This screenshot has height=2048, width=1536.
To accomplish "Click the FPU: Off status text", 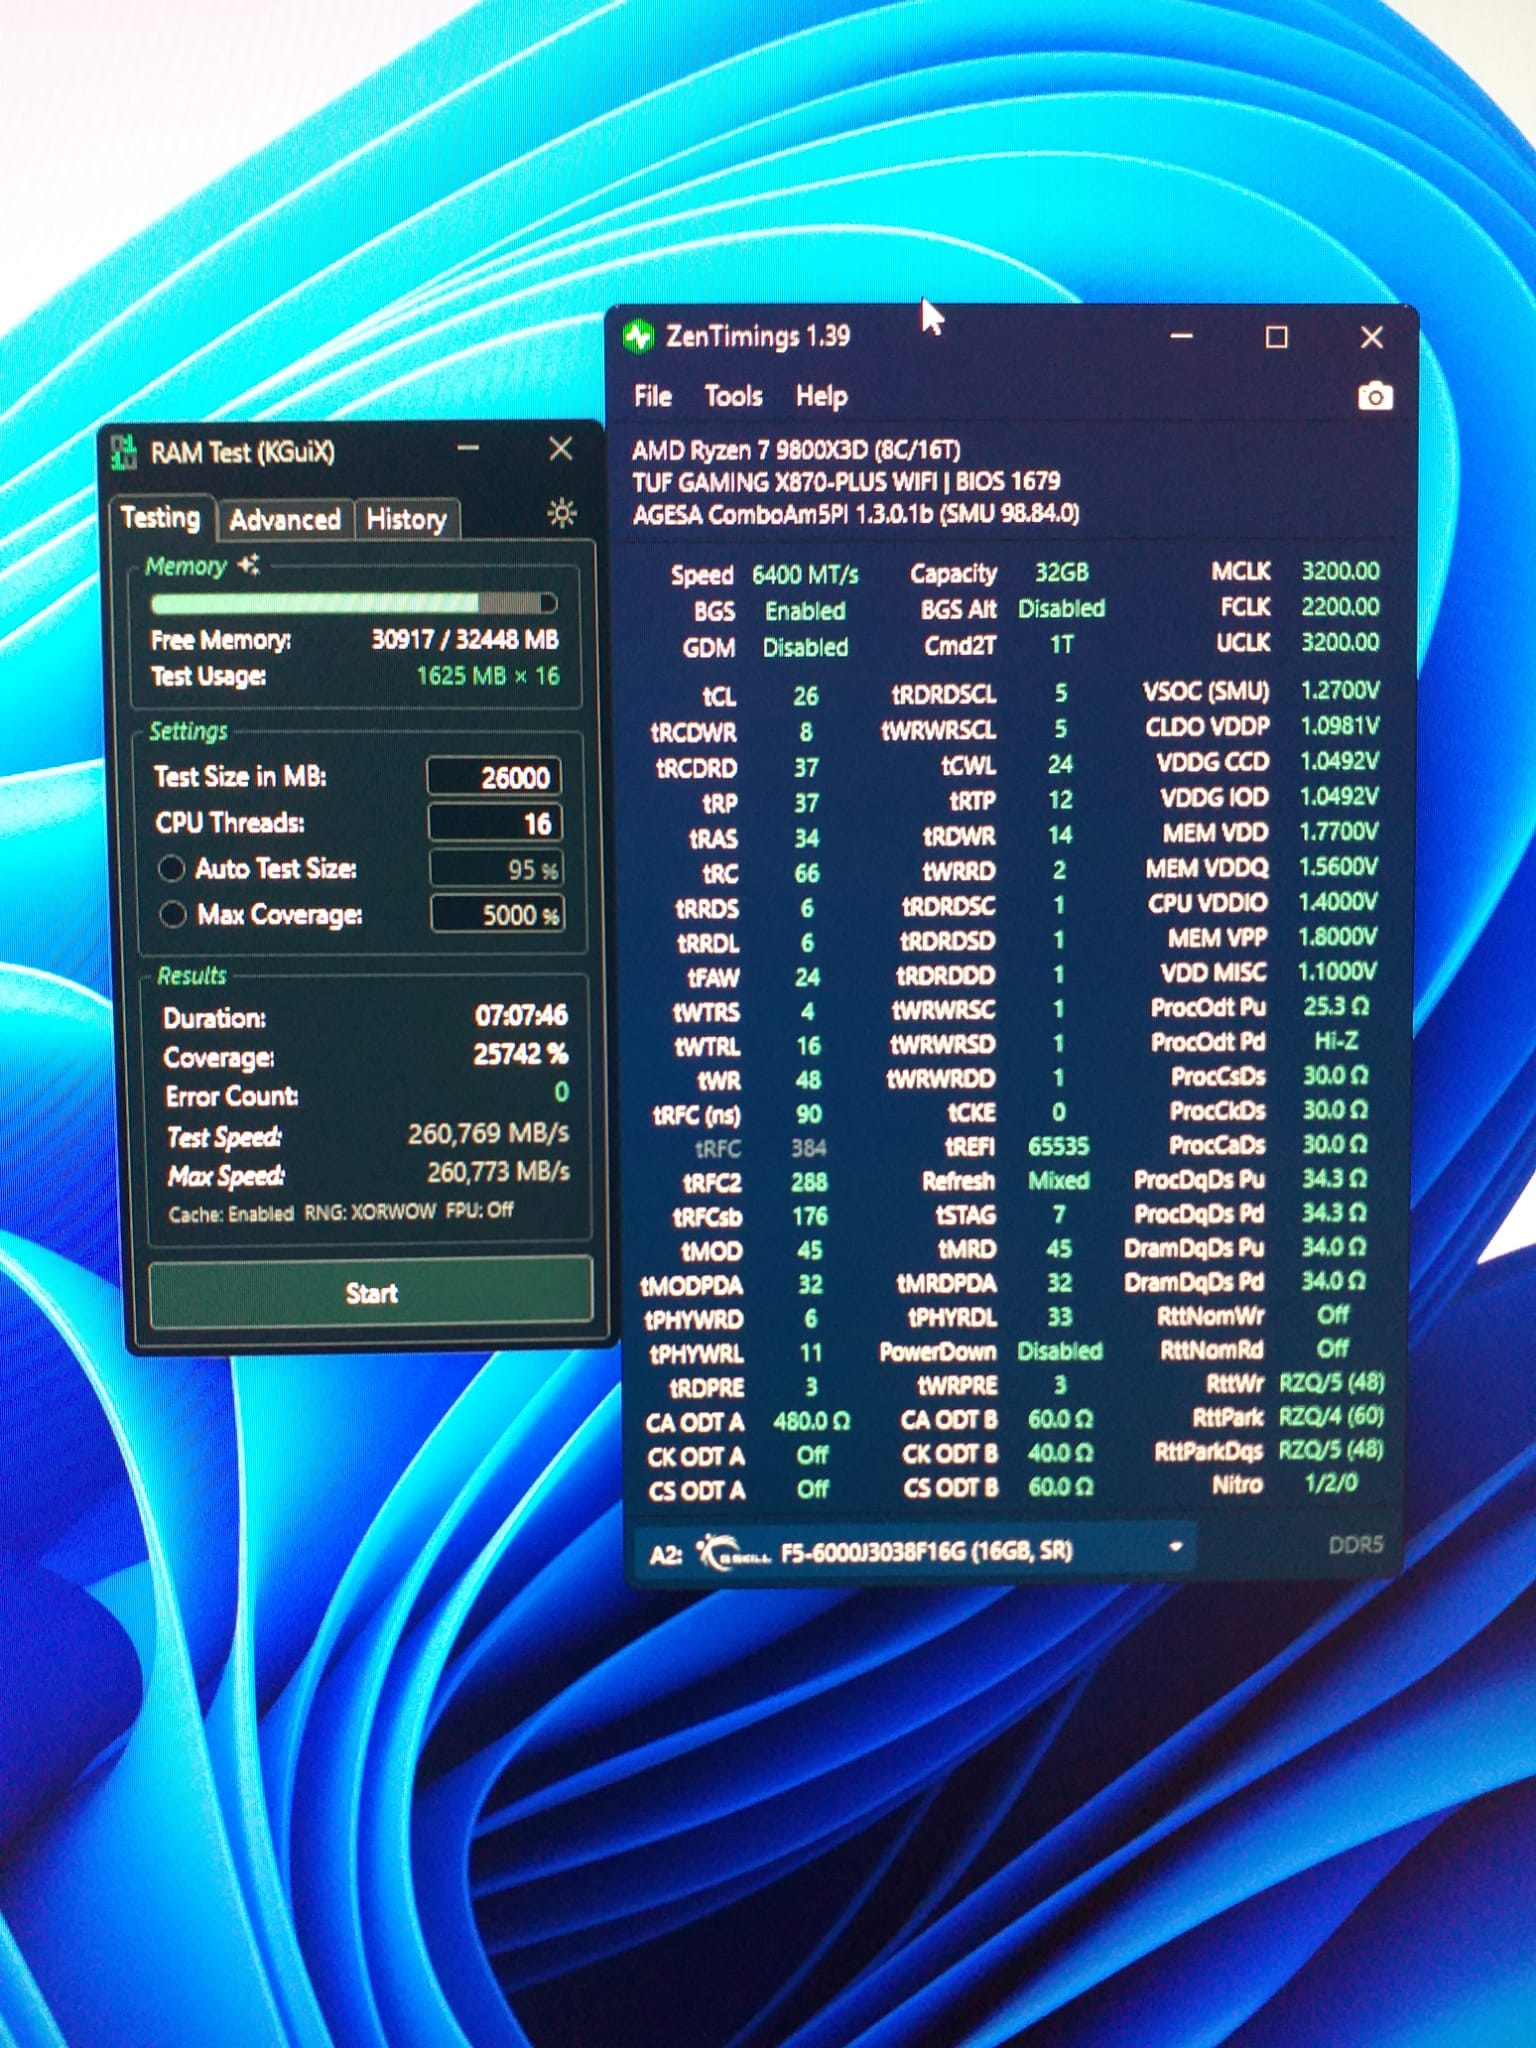I will point(480,1209).
